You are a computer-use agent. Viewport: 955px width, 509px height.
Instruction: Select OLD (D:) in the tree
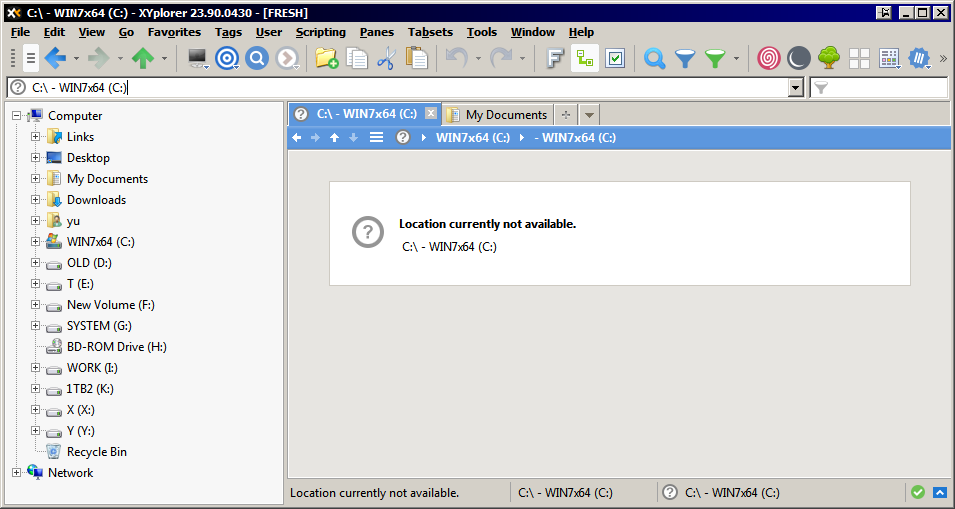(x=89, y=262)
